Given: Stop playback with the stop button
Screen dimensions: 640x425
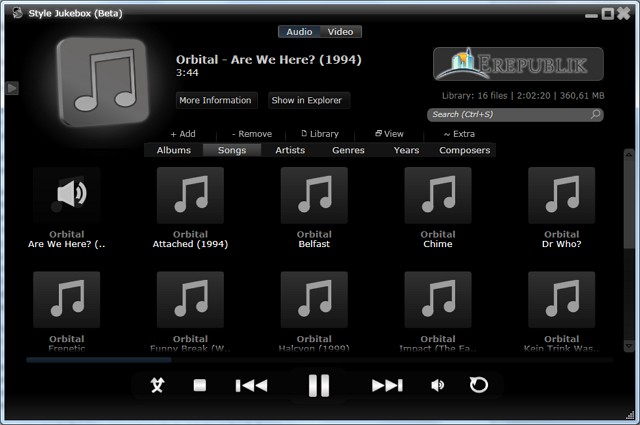Looking at the screenshot, I should pos(200,385).
